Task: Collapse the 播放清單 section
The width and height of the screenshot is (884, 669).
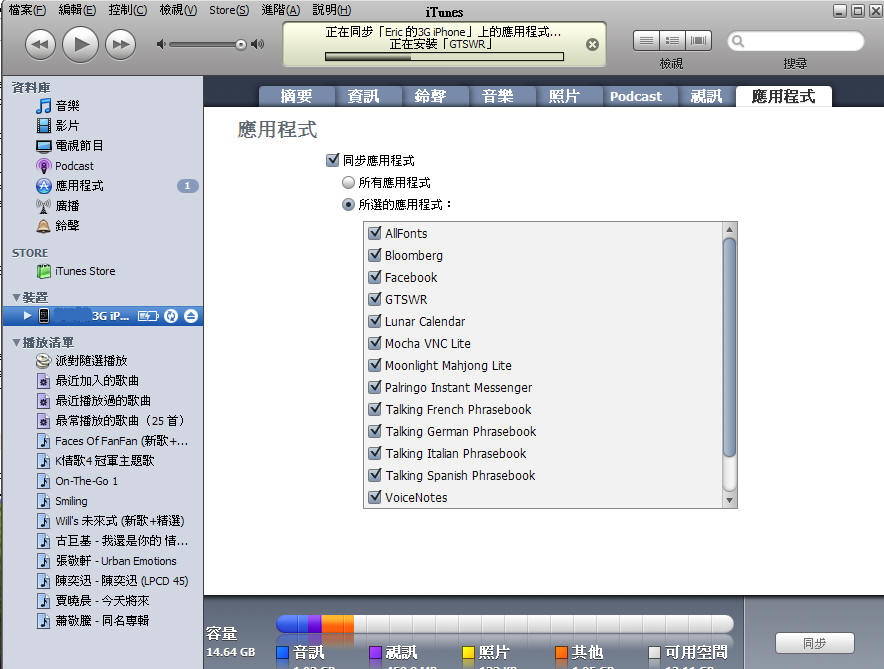Action: click(x=16, y=343)
